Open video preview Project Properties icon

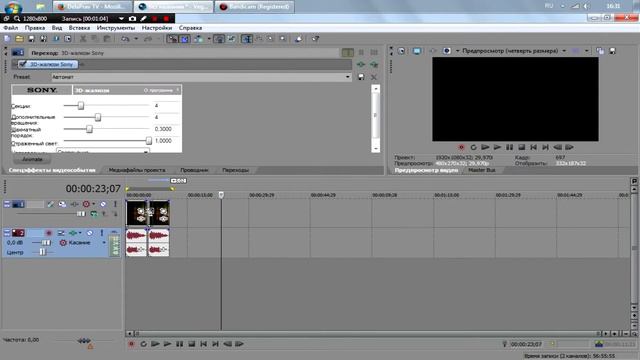coord(402,51)
